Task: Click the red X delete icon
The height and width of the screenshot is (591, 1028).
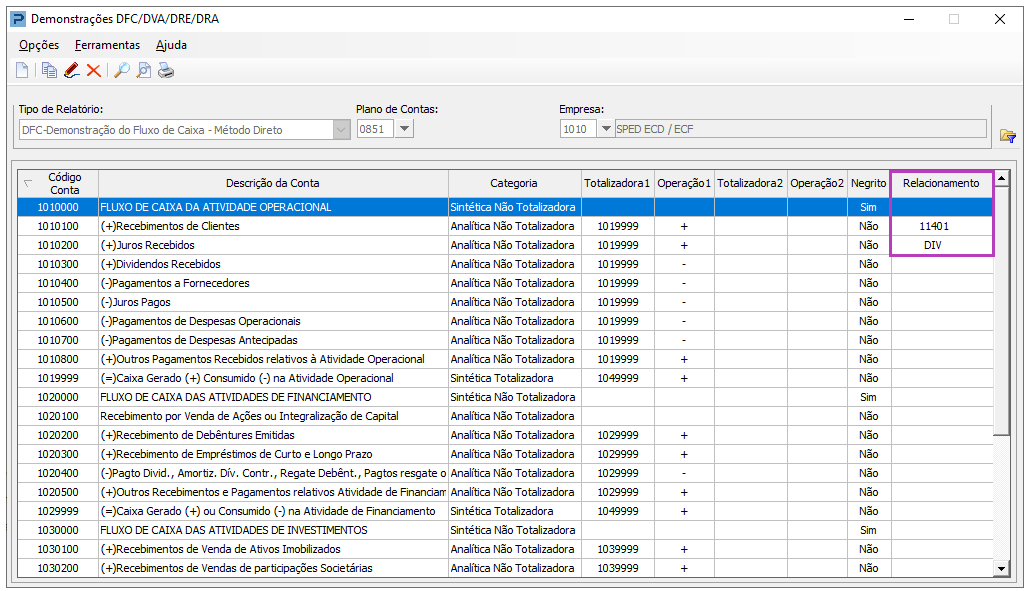Action: coord(94,70)
